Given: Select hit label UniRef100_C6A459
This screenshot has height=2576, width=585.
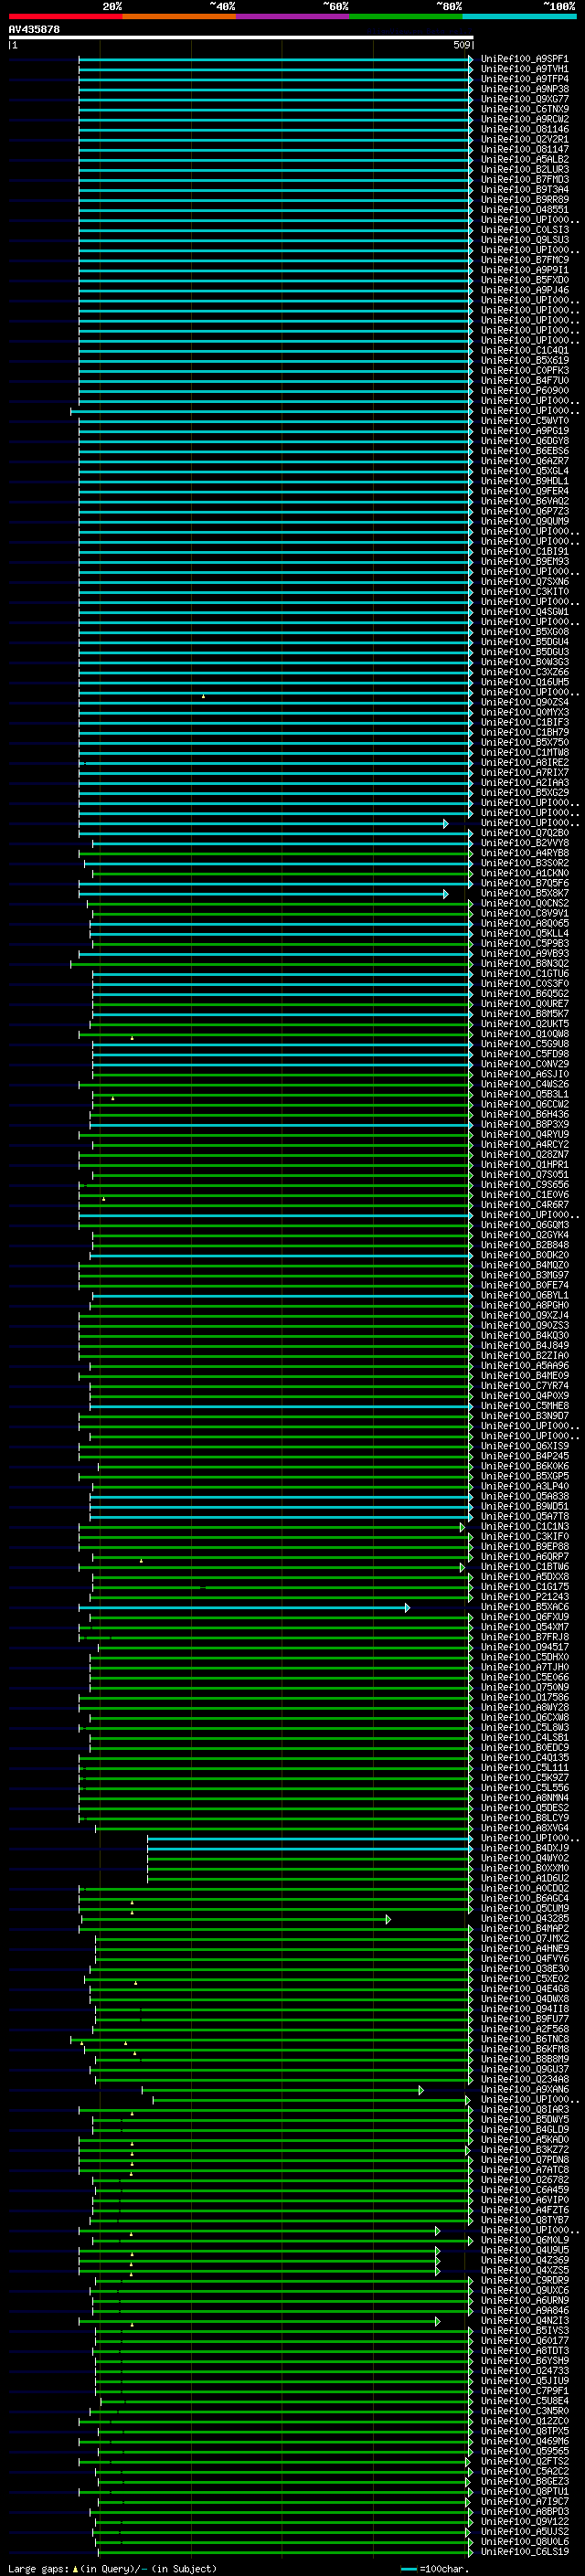Looking at the screenshot, I should tap(524, 2189).
